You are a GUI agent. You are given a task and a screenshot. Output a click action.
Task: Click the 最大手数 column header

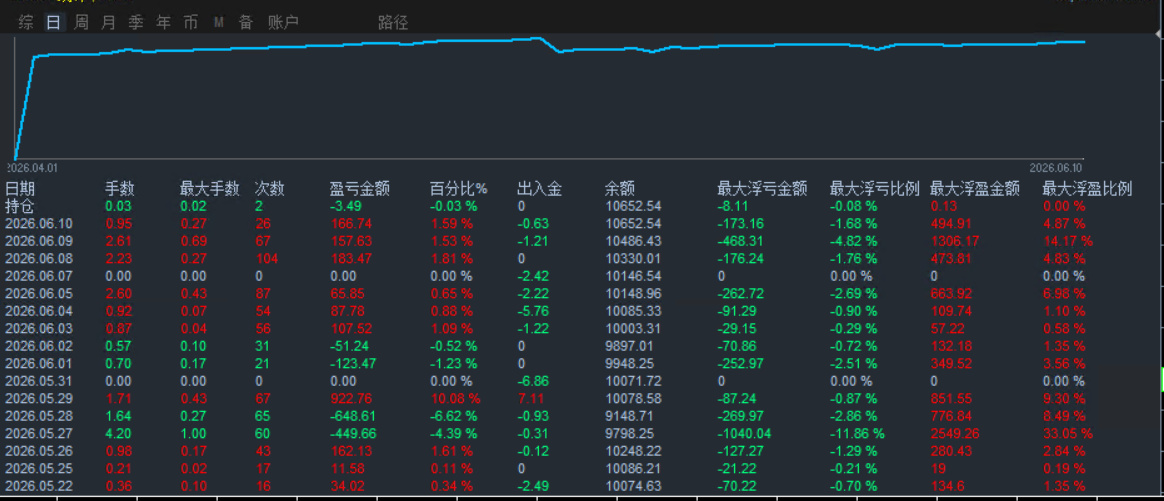point(209,189)
